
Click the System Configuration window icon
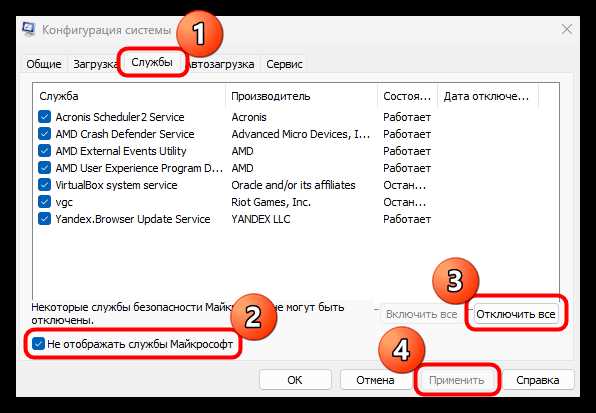tap(29, 29)
